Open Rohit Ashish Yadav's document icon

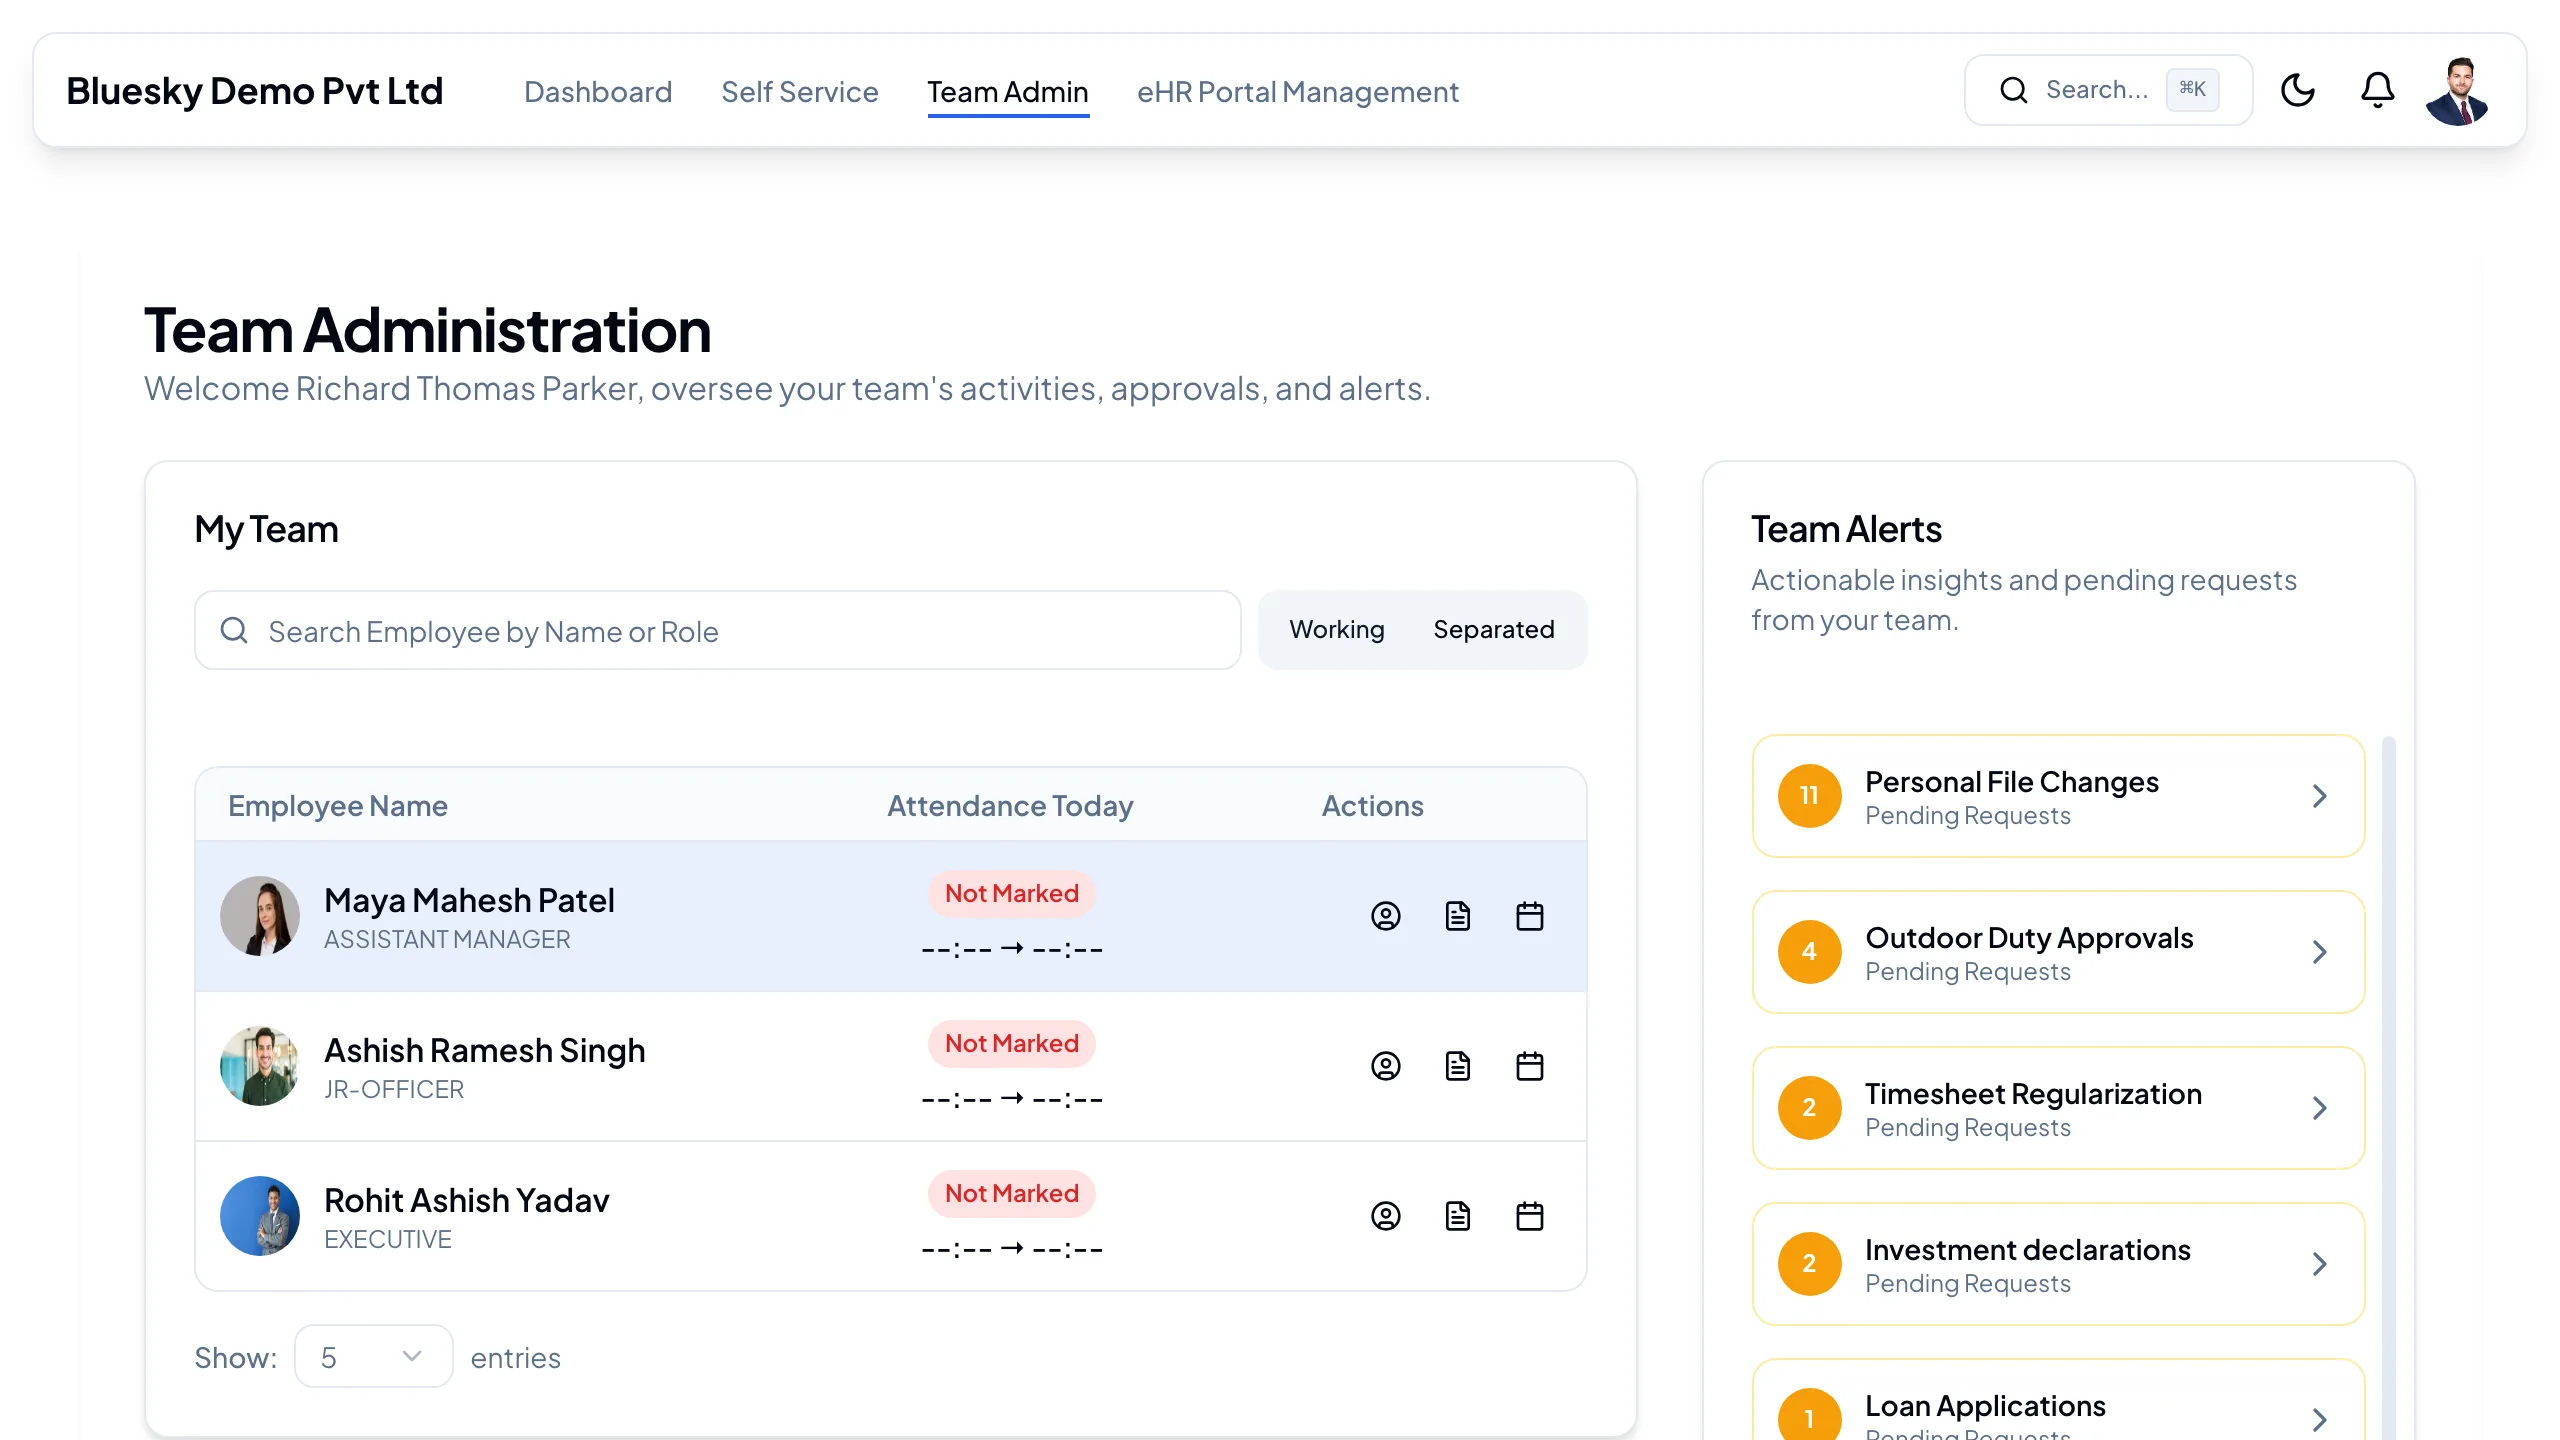pyautogui.click(x=1457, y=1216)
